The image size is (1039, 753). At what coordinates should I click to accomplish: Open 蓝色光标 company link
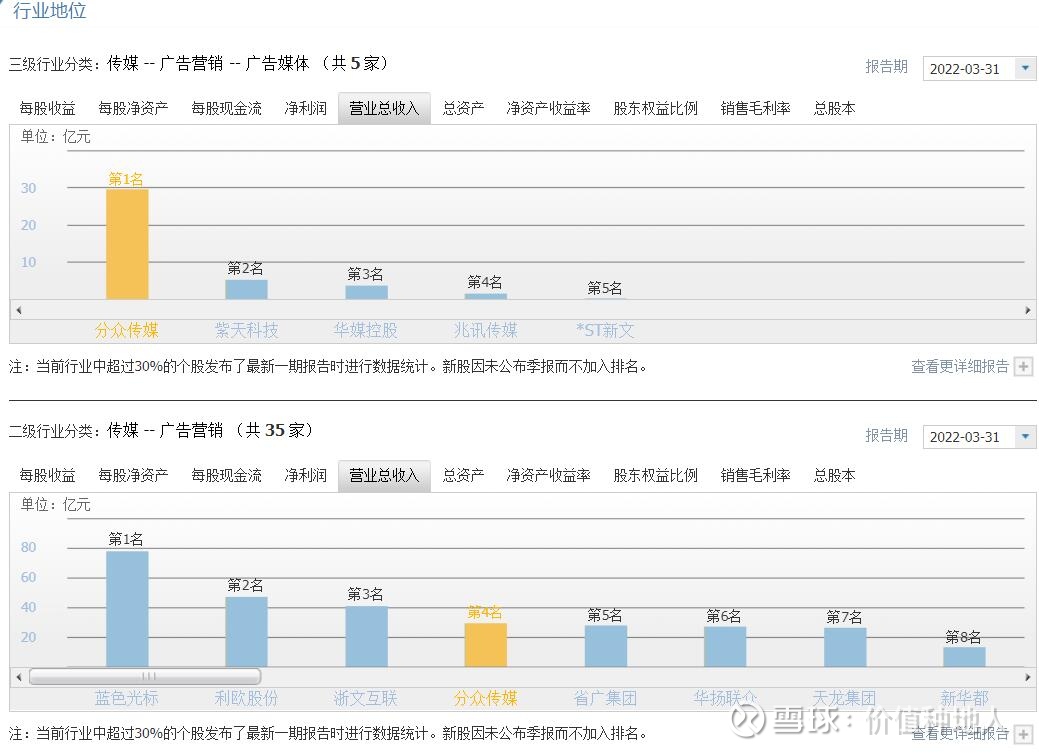click(127, 697)
